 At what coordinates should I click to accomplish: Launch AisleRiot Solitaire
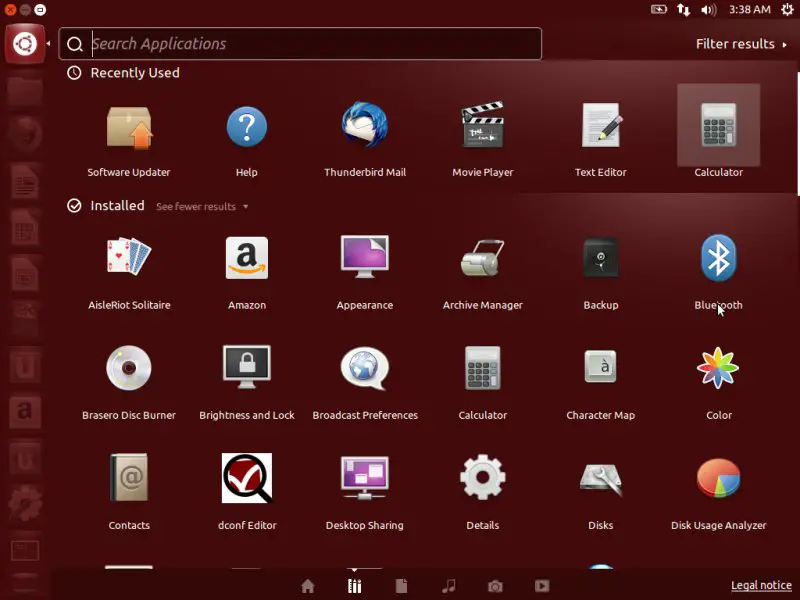pos(129,257)
